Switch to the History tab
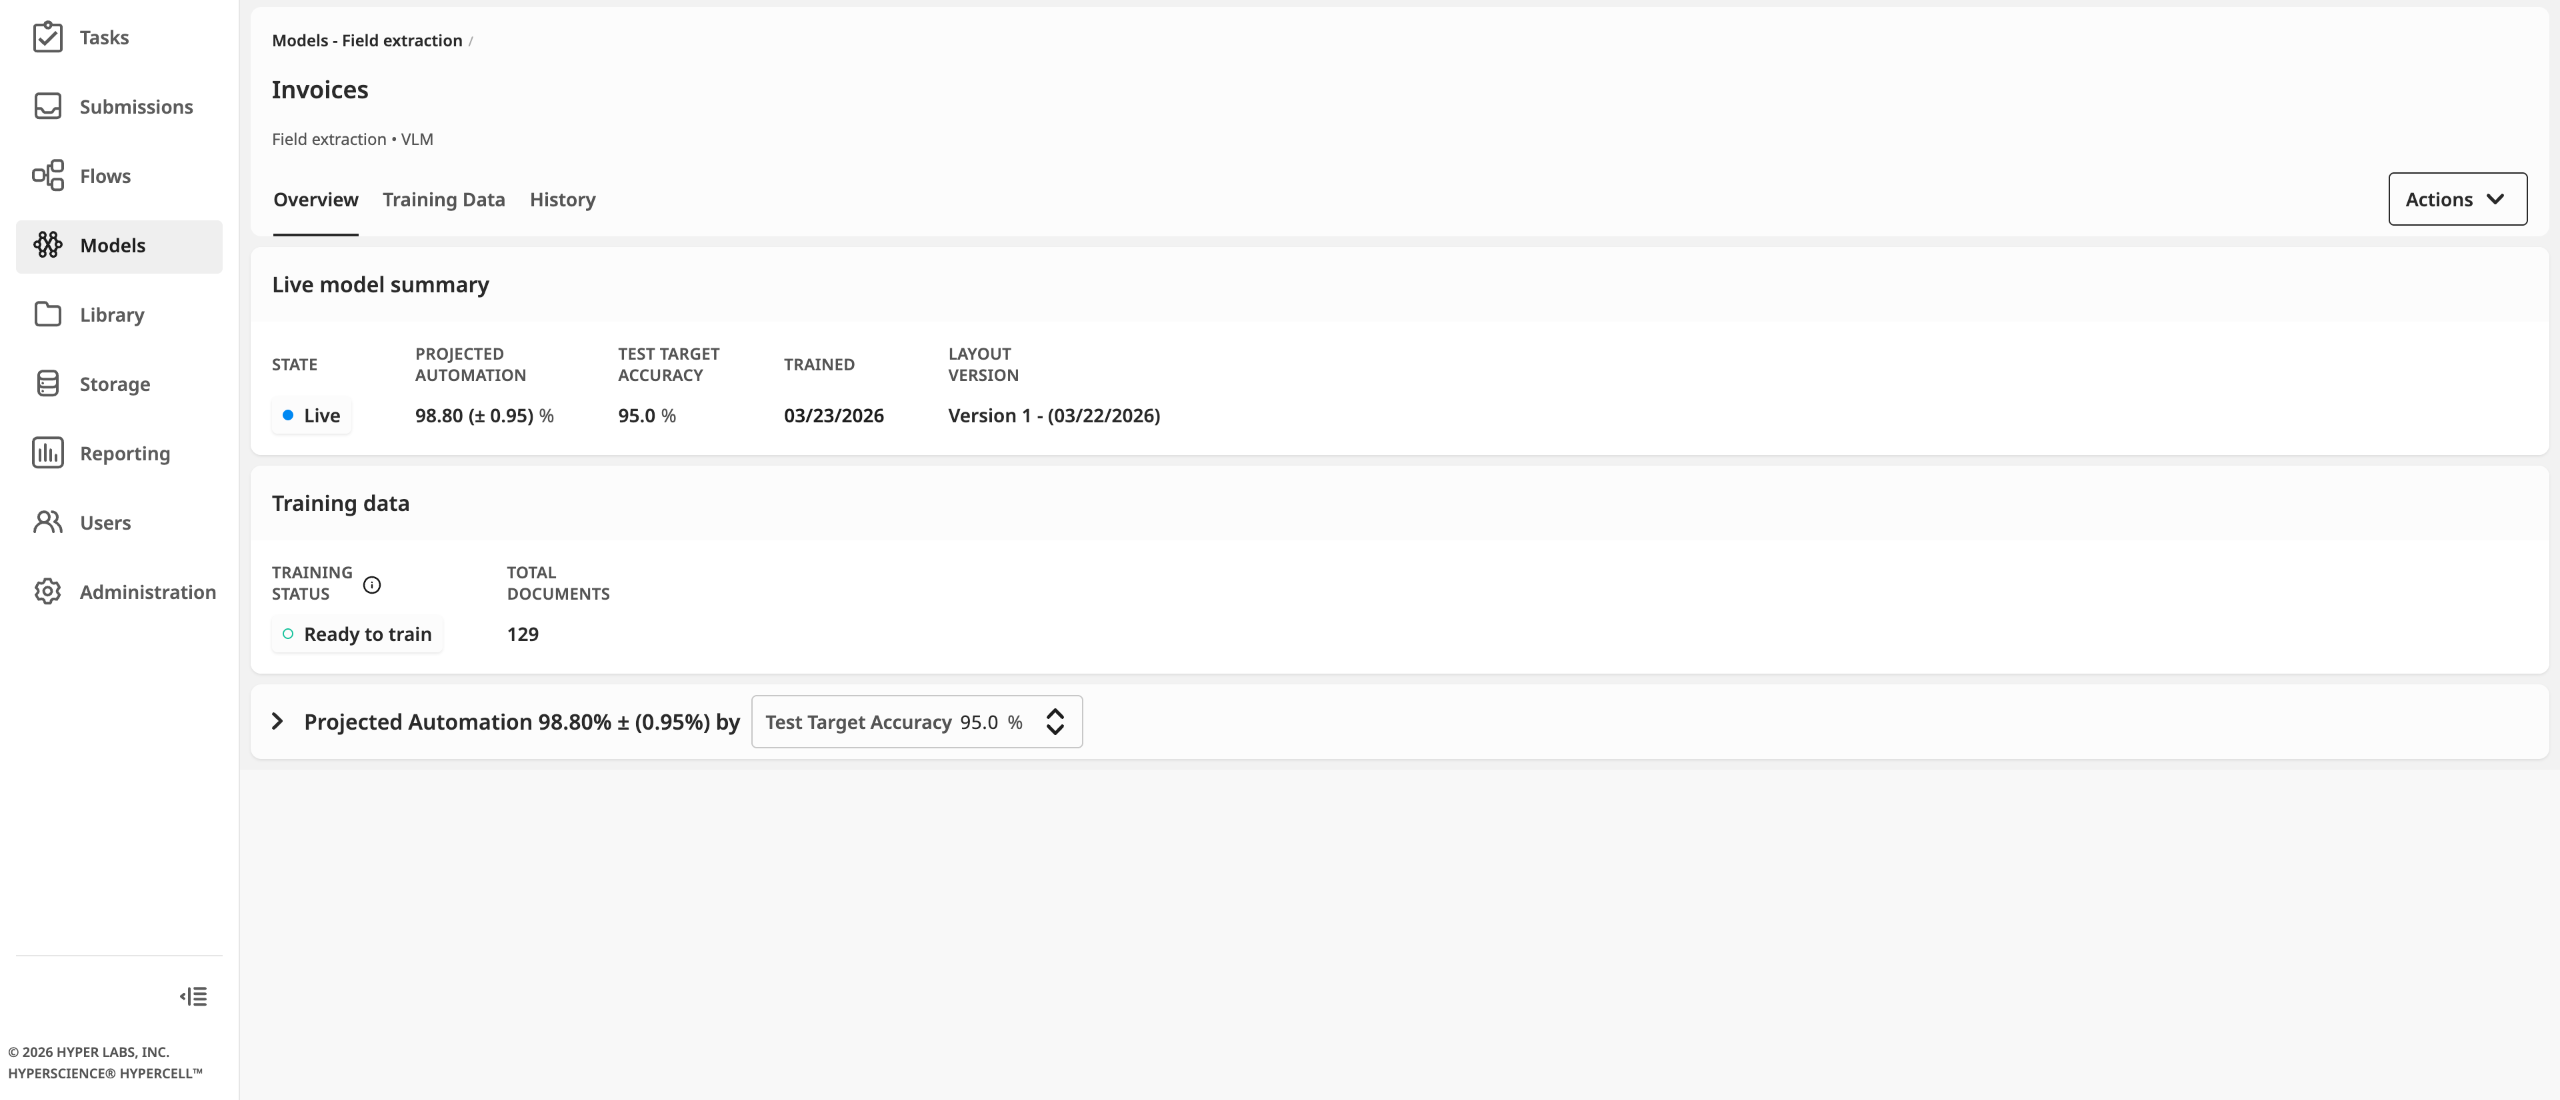2560x1100 pixels. point(562,200)
